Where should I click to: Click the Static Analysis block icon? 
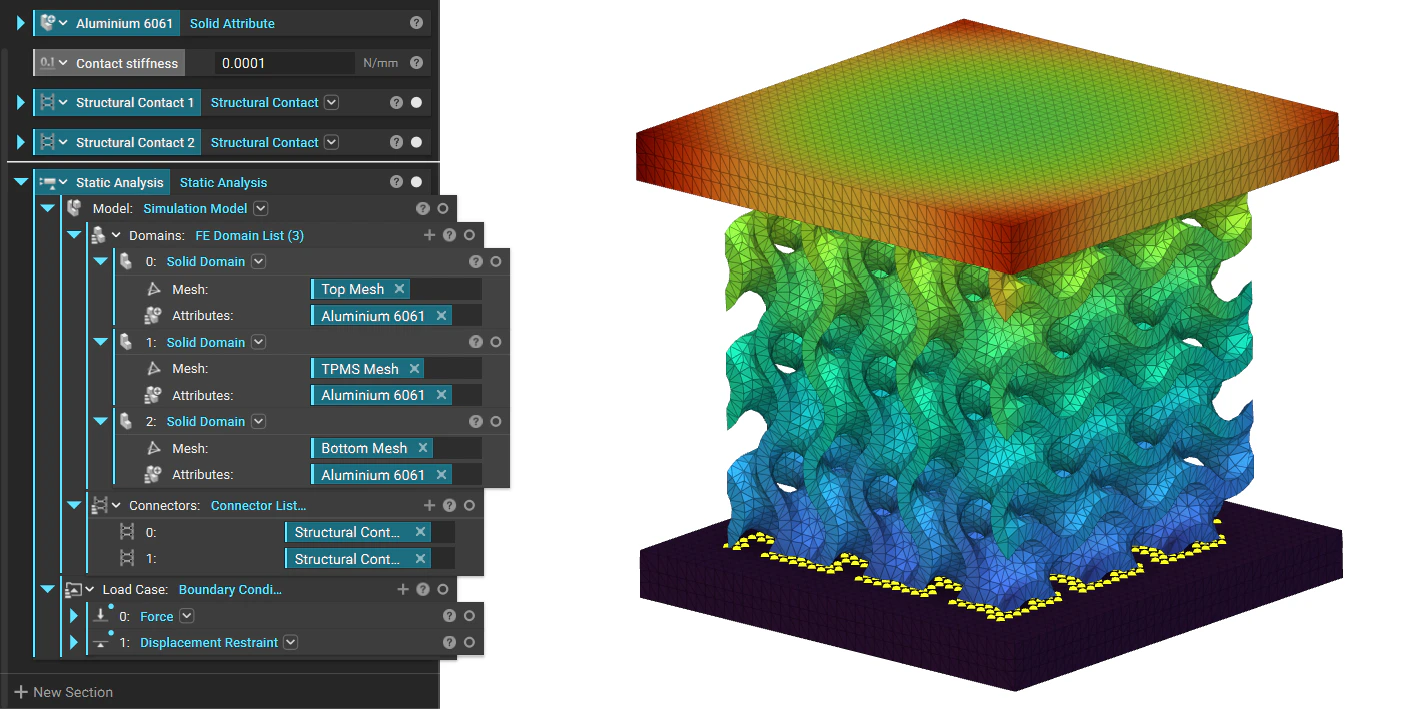47,183
